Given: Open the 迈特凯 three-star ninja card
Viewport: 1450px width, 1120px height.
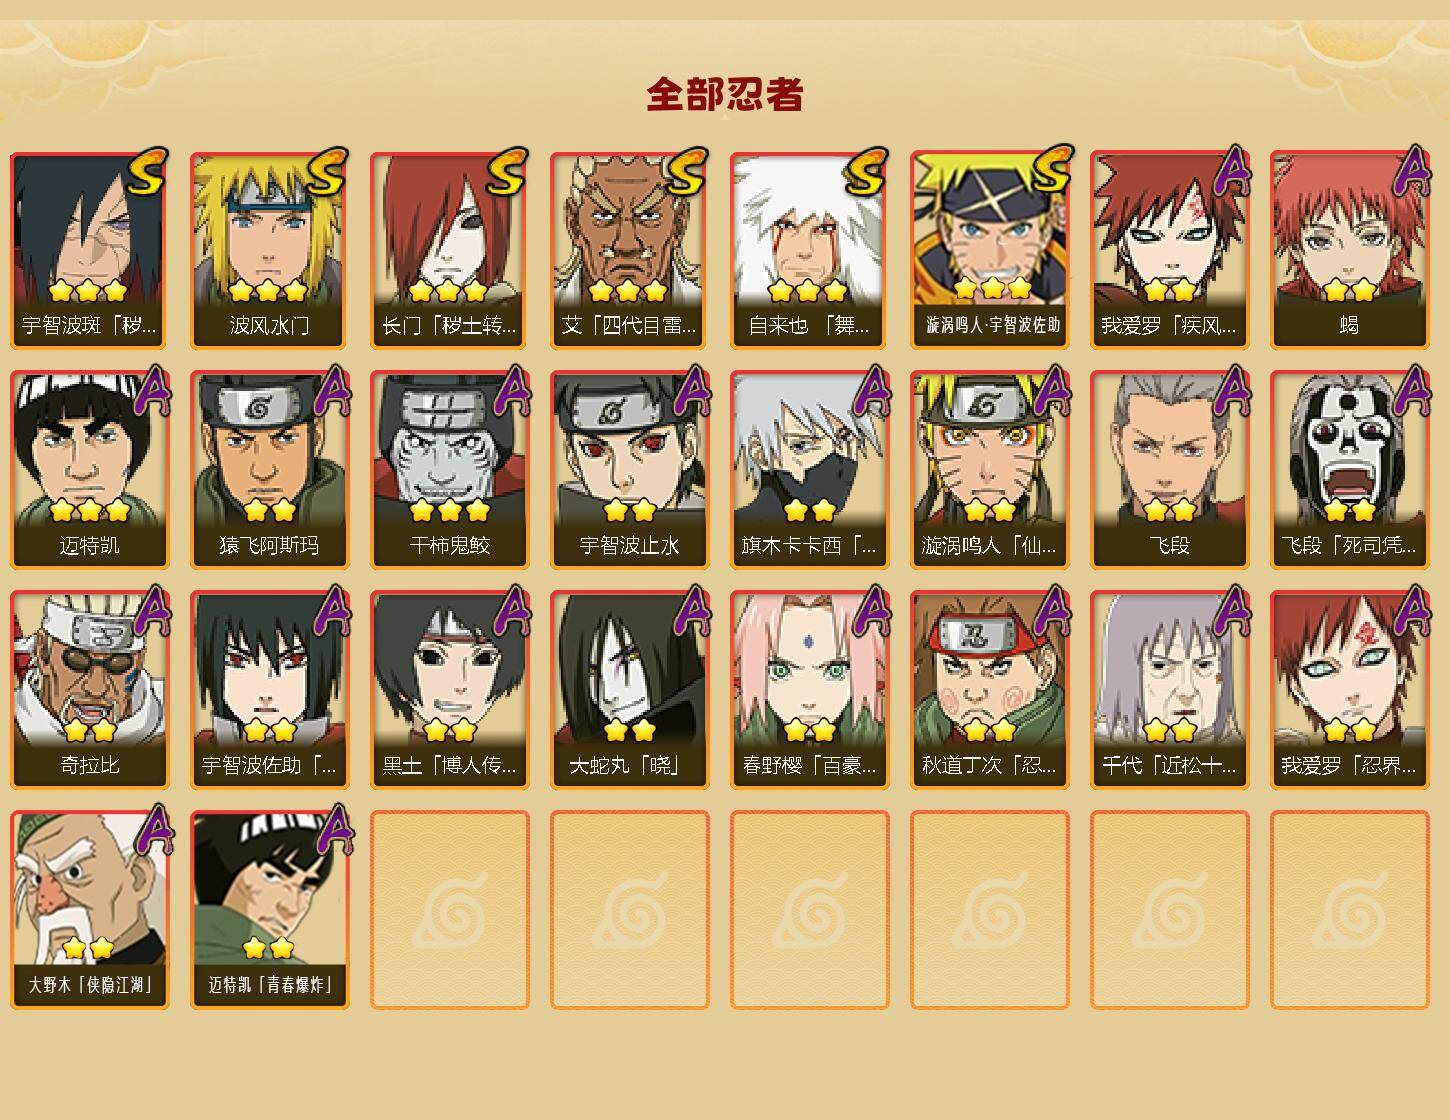Looking at the screenshot, I should click(89, 470).
